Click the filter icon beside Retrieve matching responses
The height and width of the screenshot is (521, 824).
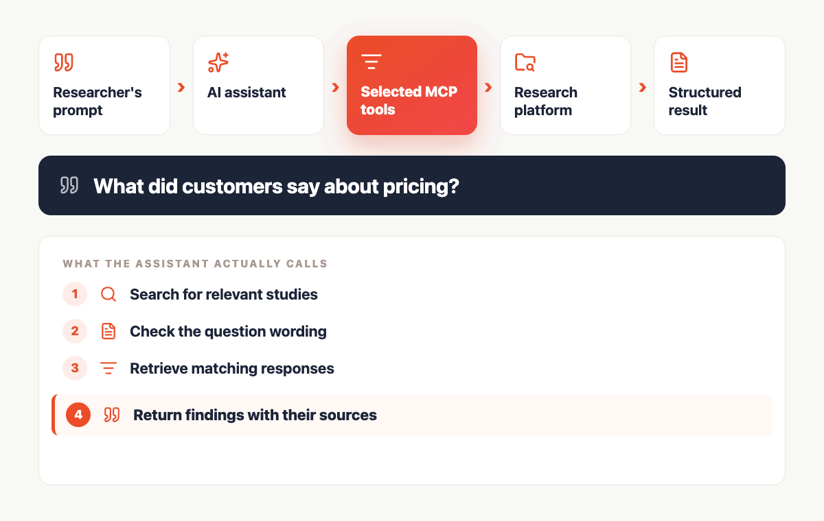pos(108,368)
